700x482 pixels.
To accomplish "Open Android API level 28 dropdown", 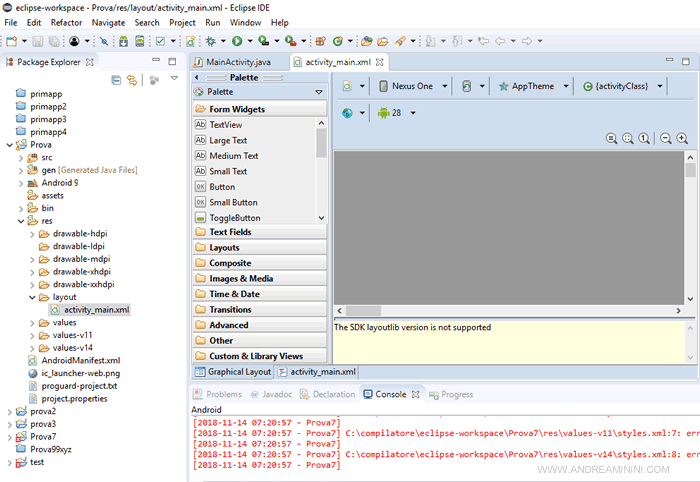I will pos(396,113).
